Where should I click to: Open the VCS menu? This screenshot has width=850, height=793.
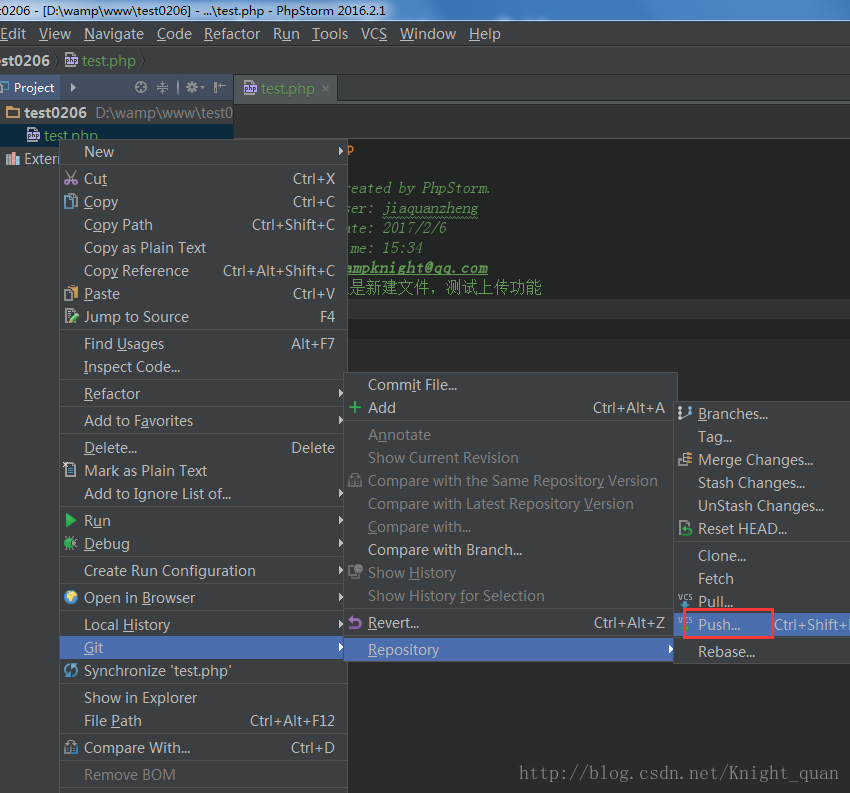[374, 34]
